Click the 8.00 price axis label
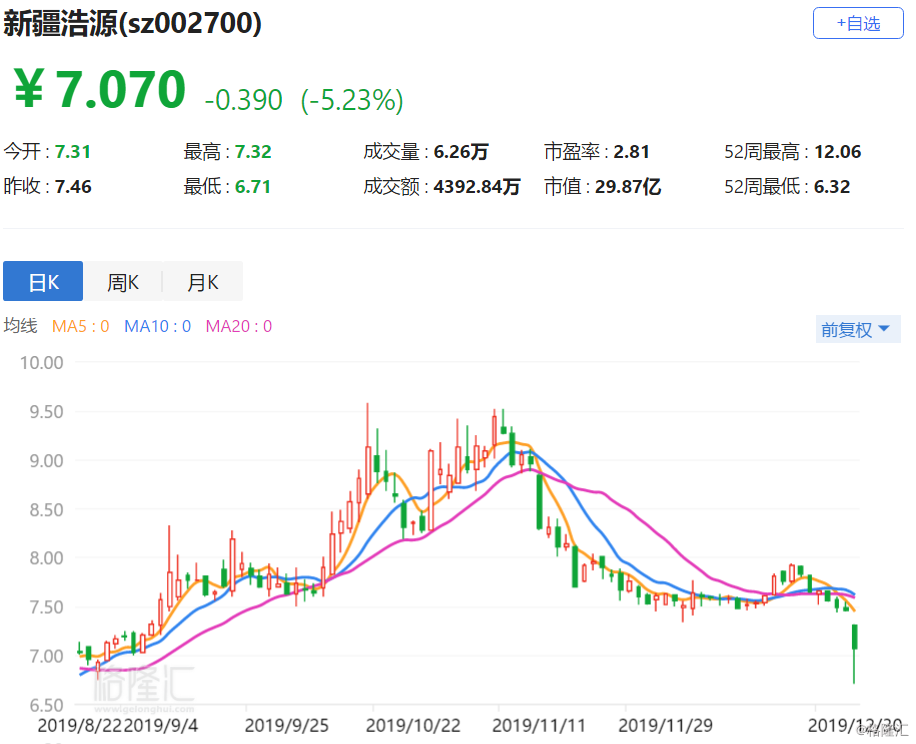 coord(46,558)
